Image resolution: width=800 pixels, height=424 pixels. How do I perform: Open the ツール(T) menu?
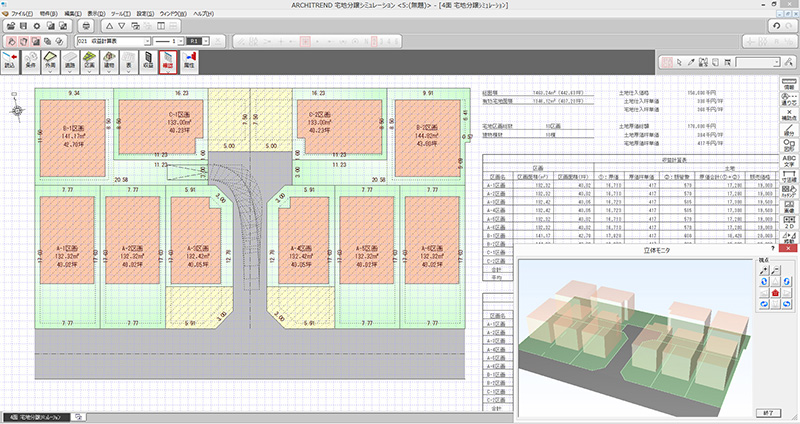click(120, 14)
